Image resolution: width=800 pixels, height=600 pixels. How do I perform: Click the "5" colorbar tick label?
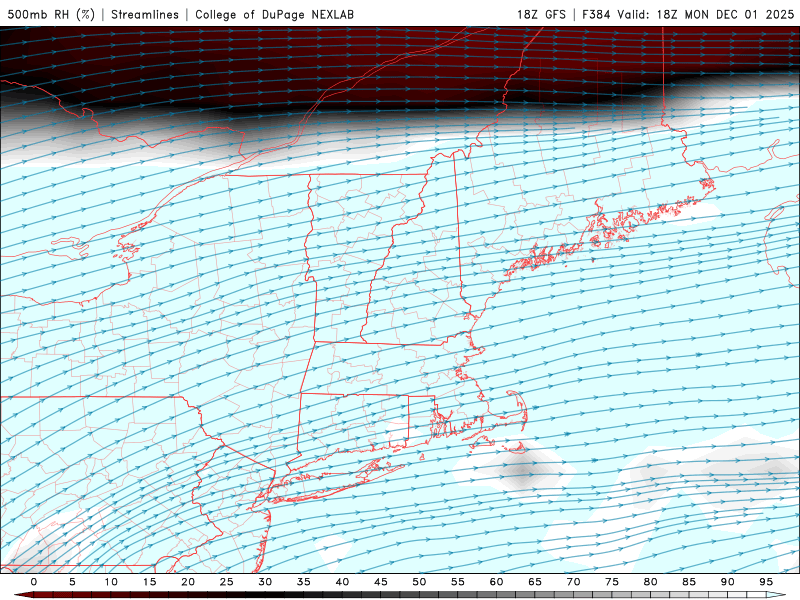point(72,582)
